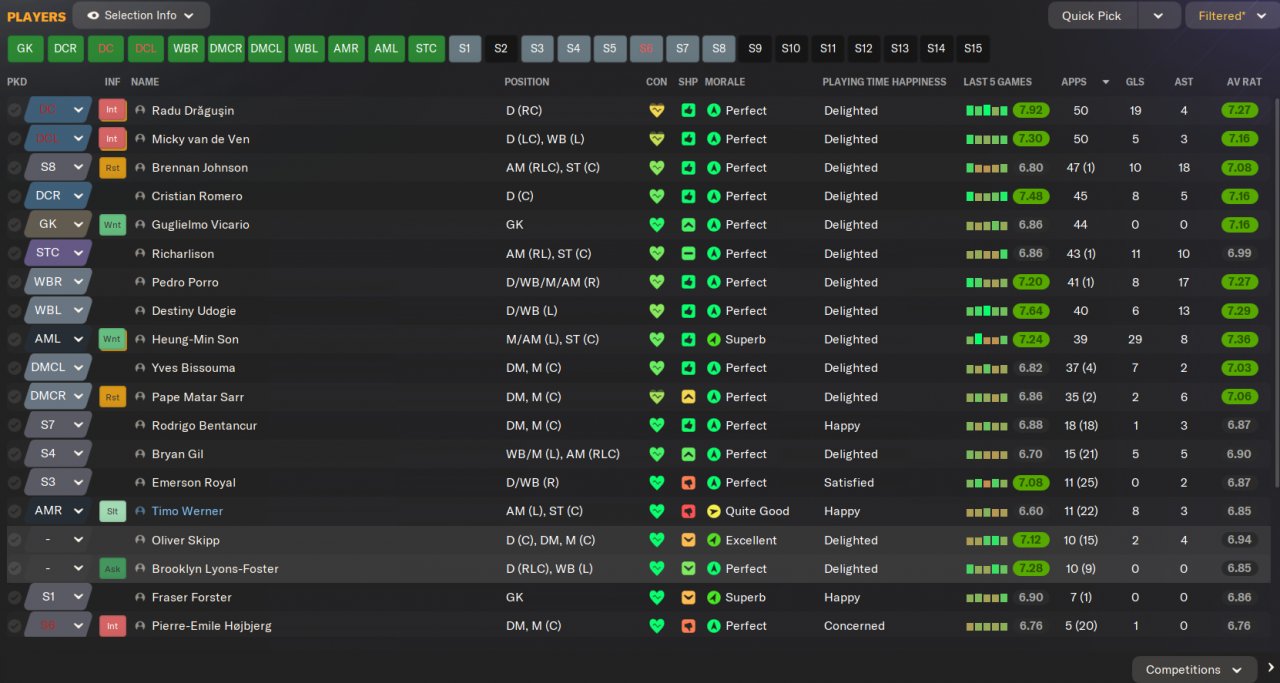Click the Ask status icon for Brooklyn Lyons-Foster

tap(112, 568)
